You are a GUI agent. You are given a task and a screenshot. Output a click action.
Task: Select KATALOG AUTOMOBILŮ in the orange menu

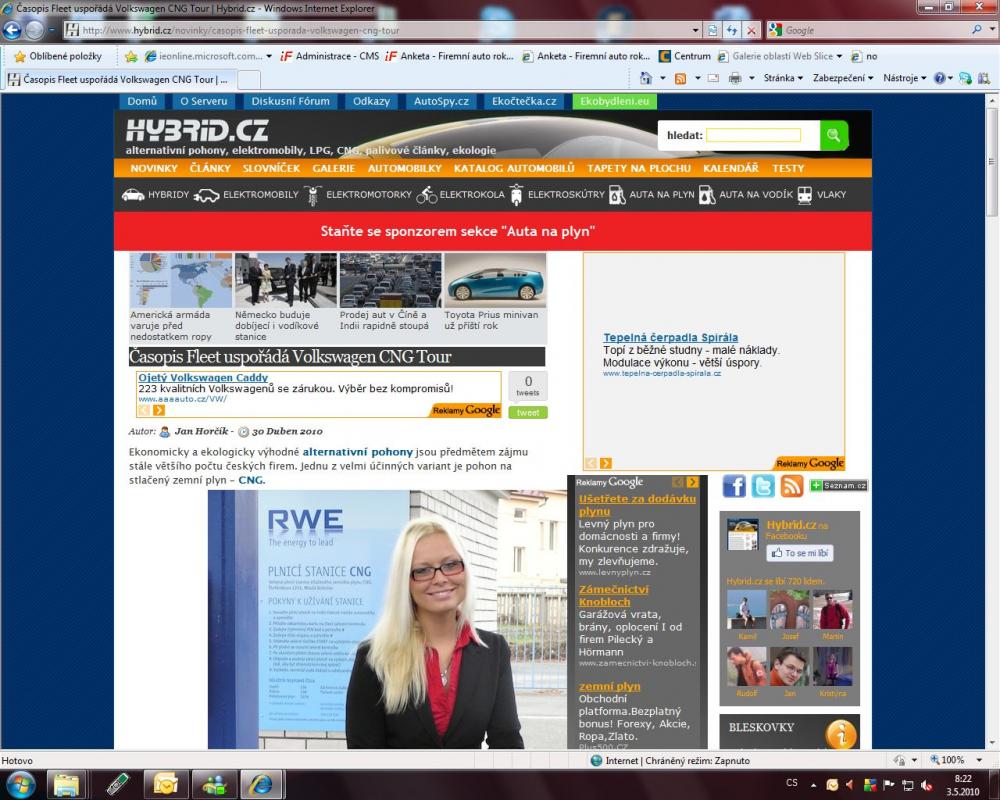(514, 168)
